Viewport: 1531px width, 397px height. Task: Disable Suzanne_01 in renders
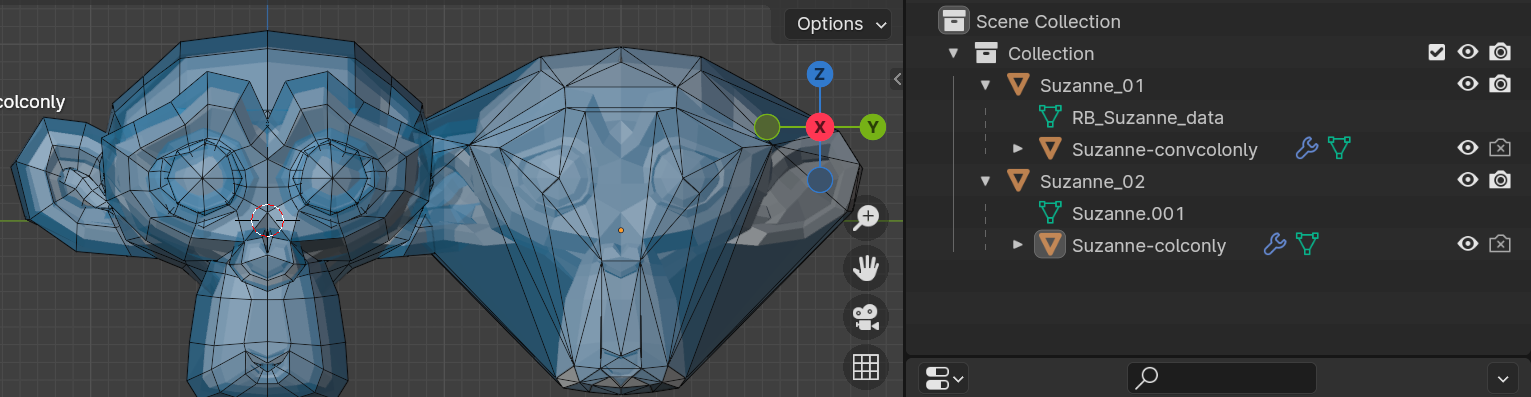pos(1500,84)
